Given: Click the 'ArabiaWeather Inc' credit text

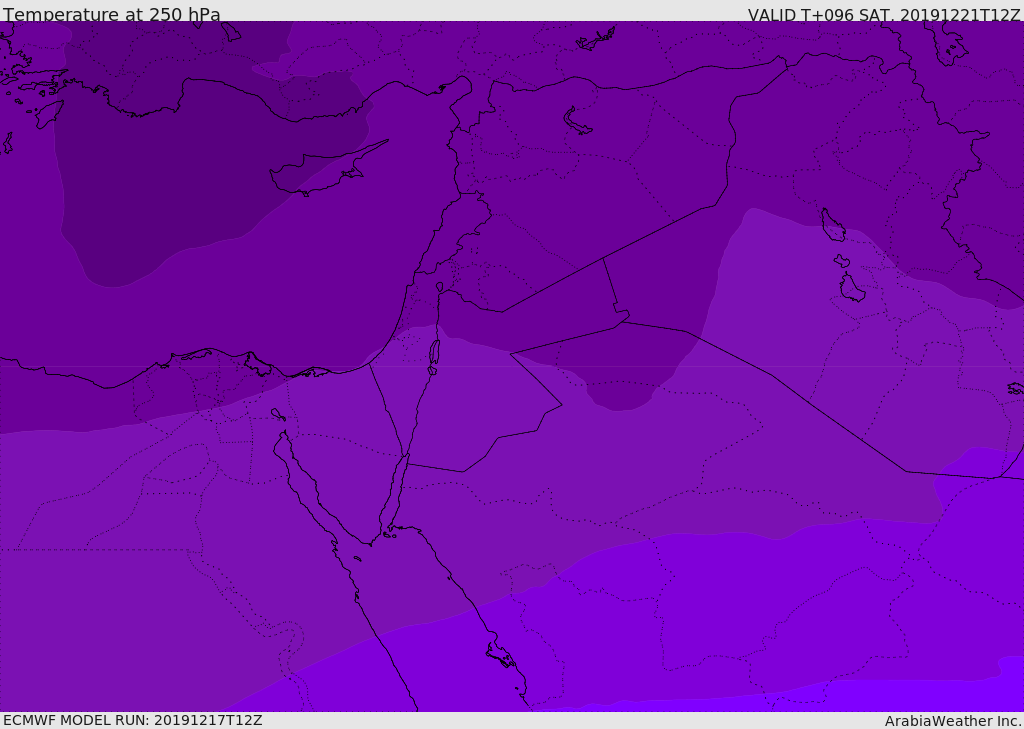Looking at the screenshot, I should point(952,721).
